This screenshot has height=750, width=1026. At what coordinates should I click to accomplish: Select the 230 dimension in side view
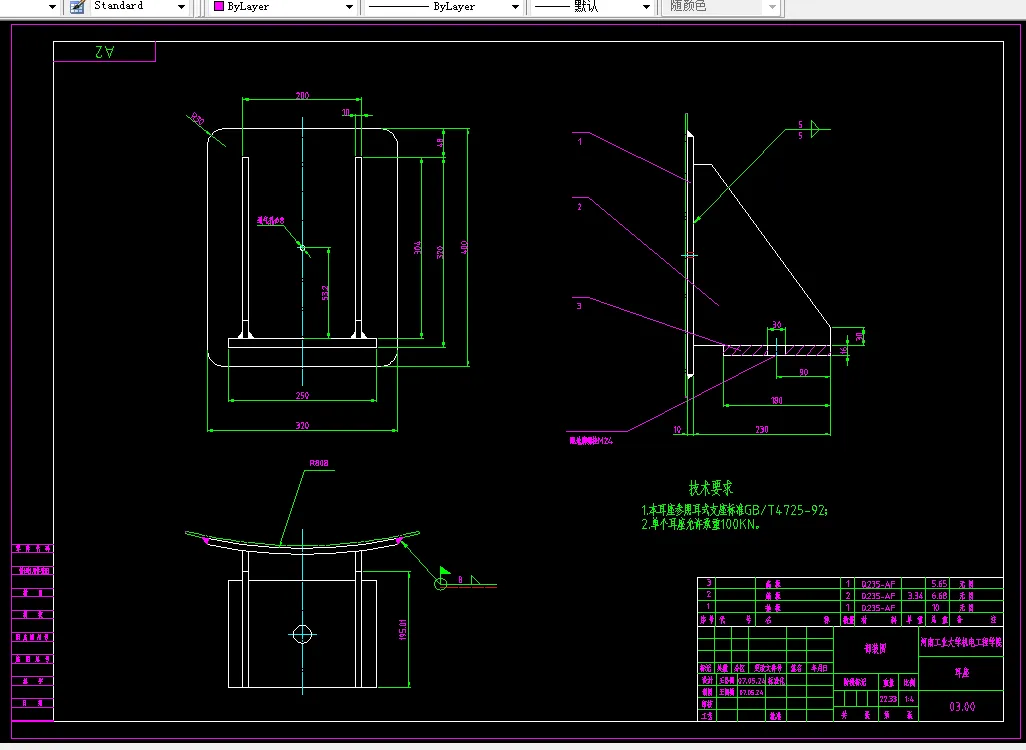(x=762, y=429)
